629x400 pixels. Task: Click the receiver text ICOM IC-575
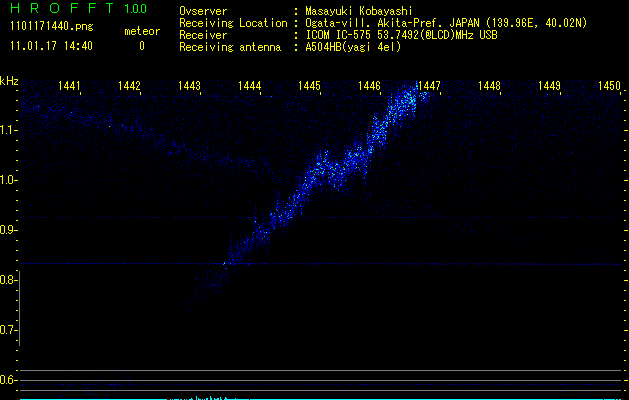point(338,35)
